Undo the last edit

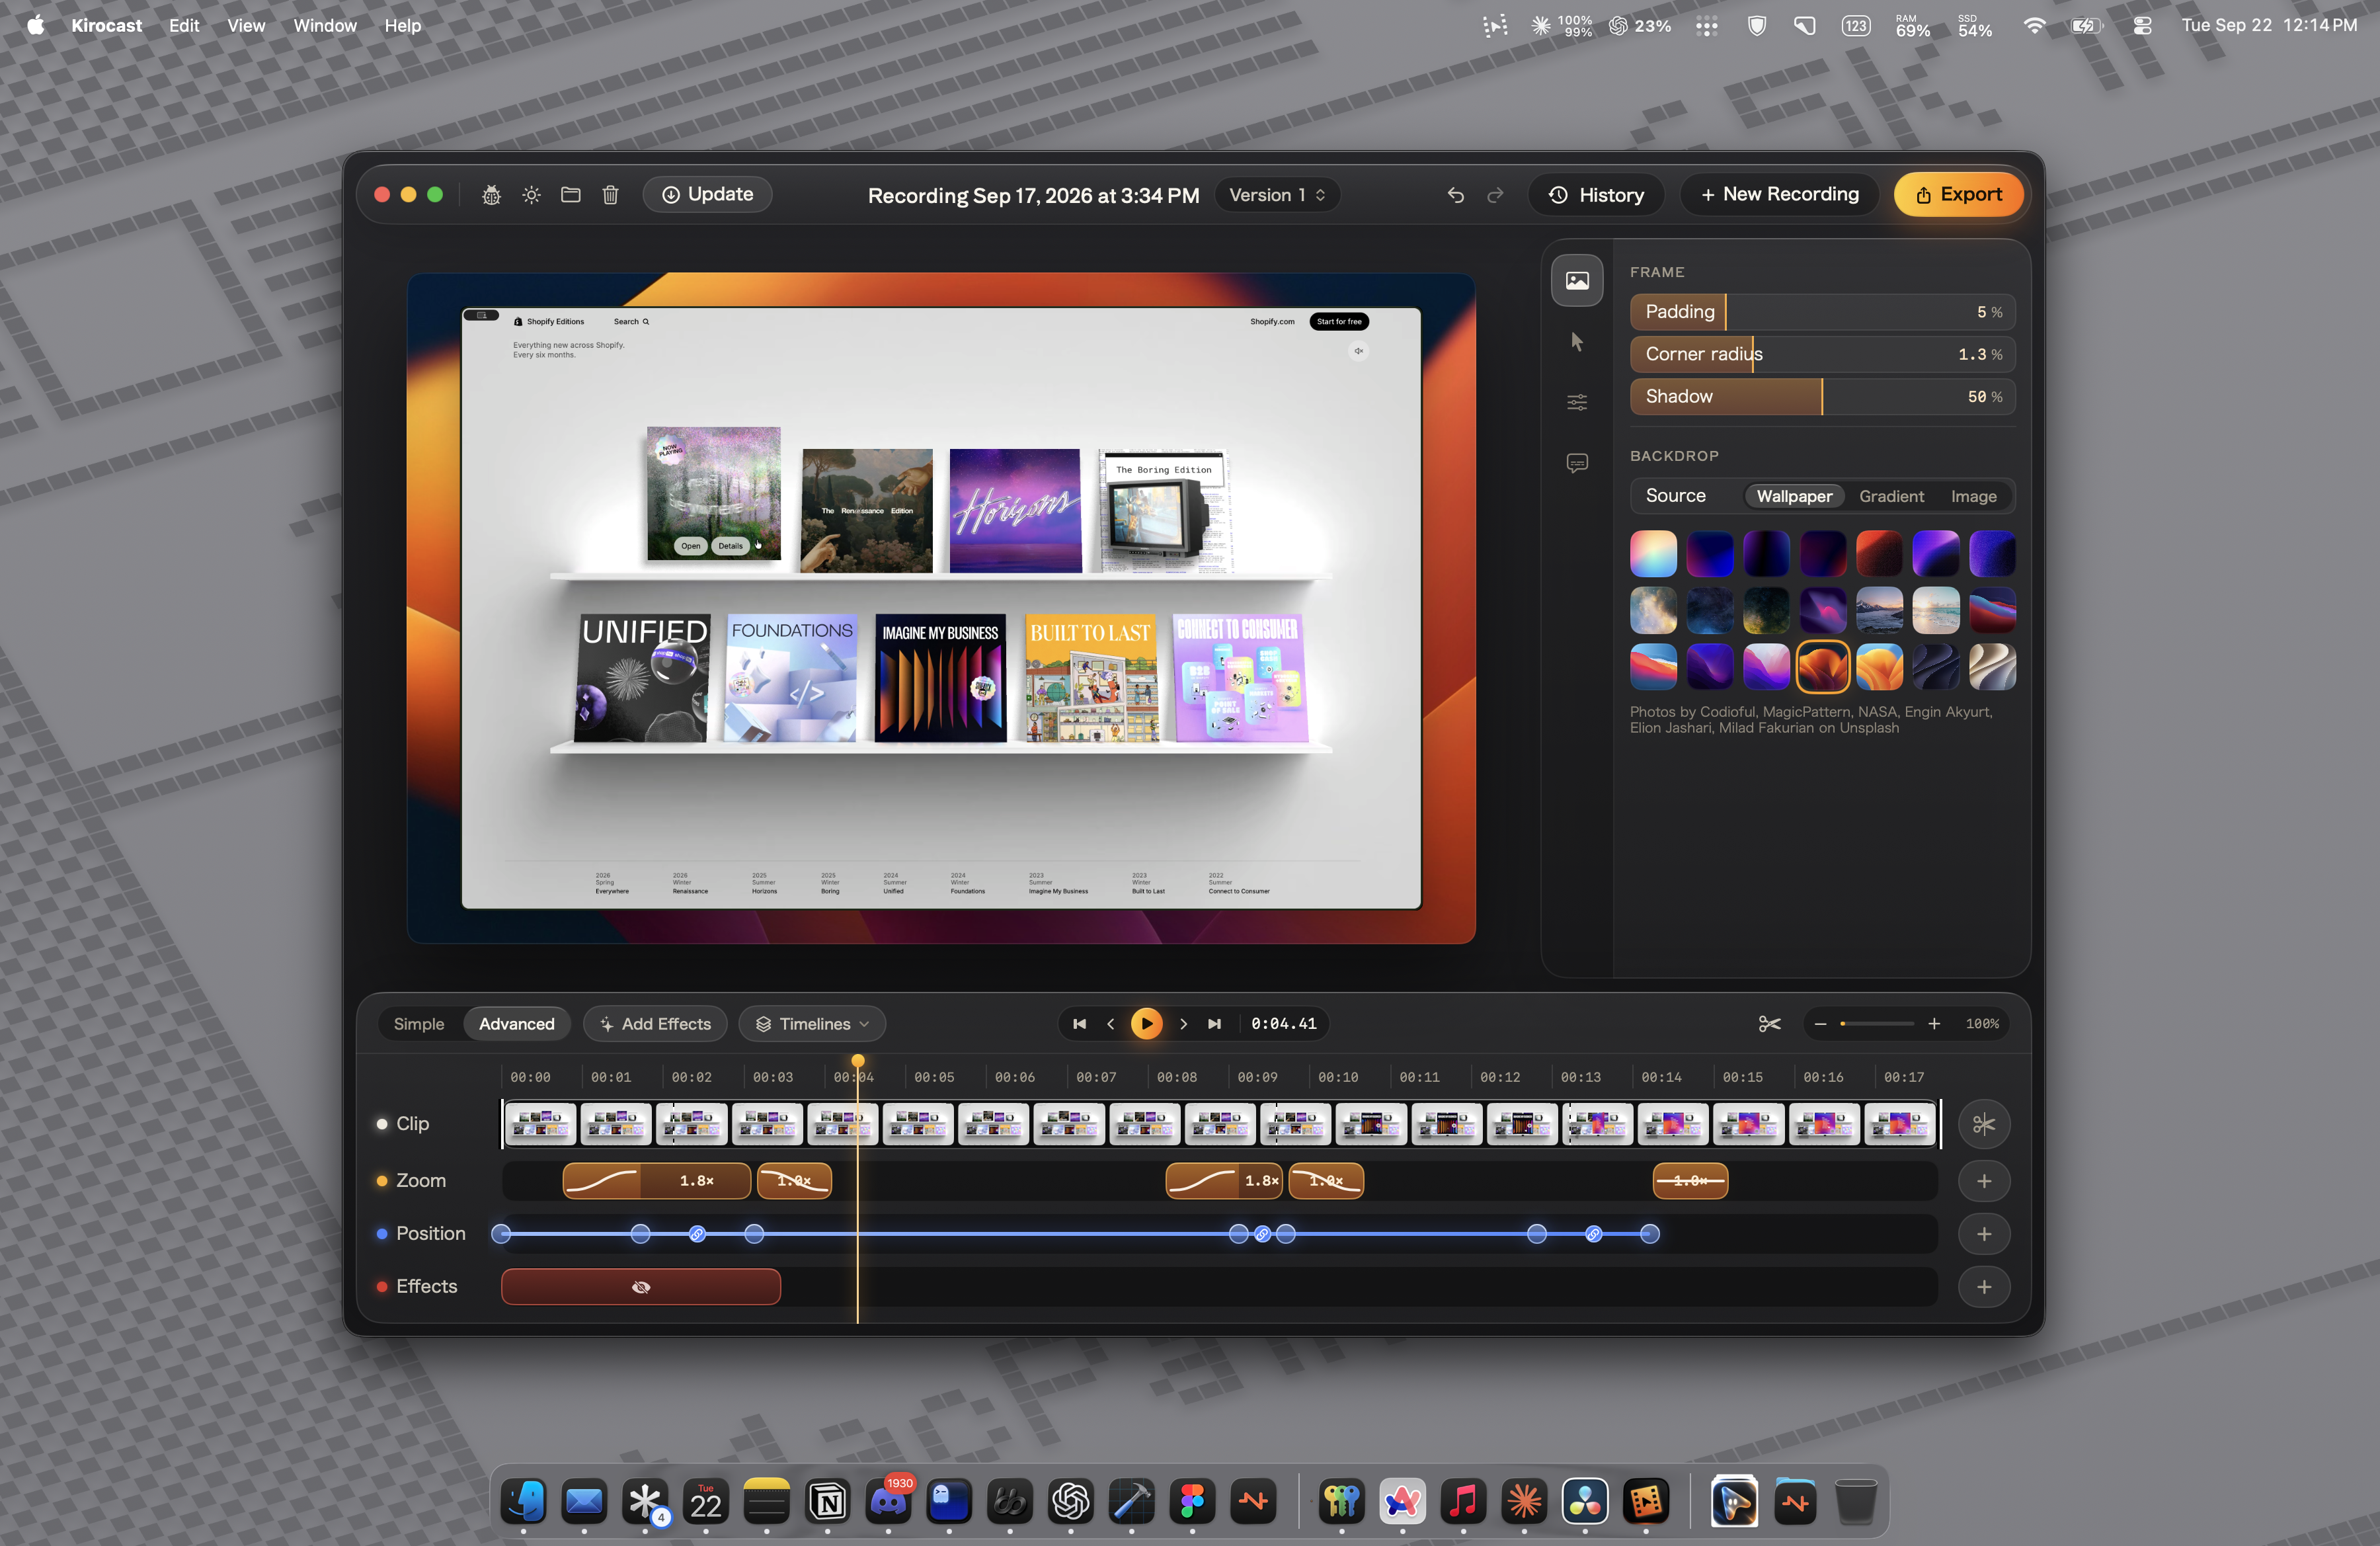(1456, 195)
